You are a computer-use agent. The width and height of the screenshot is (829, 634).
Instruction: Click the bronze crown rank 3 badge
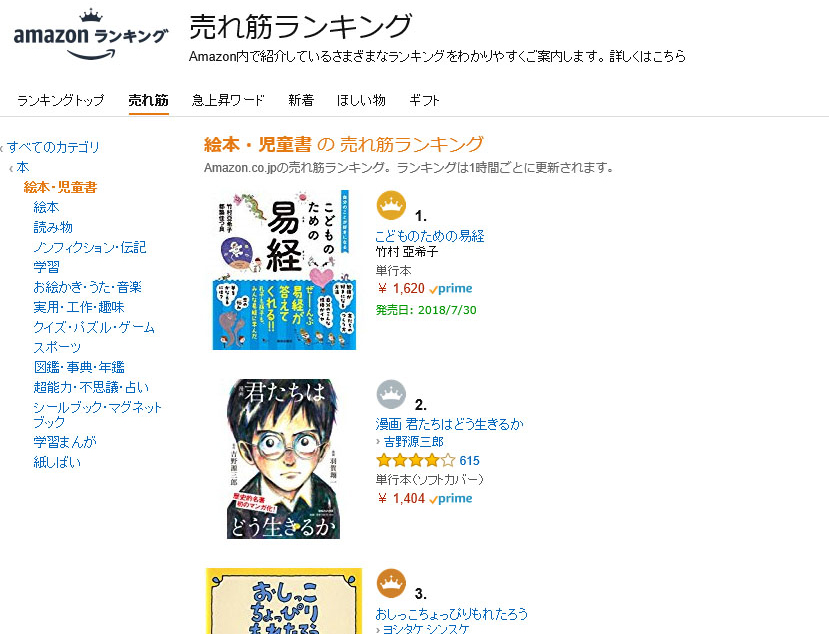(x=391, y=583)
